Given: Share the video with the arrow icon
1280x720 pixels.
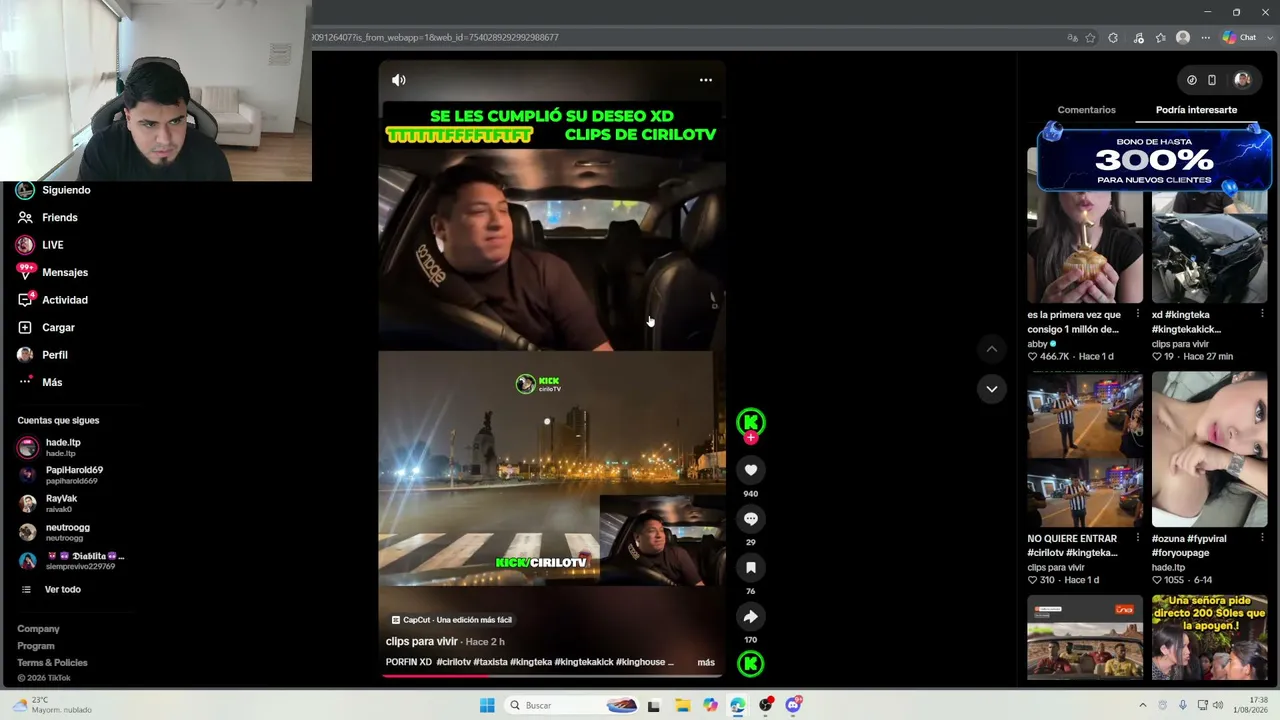Looking at the screenshot, I should tap(751, 617).
